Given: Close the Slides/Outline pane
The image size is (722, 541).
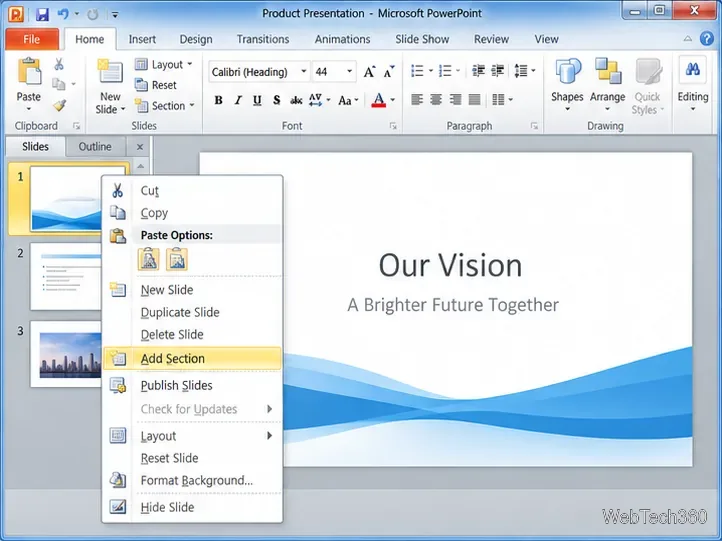Looking at the screenshot, I should pyautogui.click(x=140, y=147).
